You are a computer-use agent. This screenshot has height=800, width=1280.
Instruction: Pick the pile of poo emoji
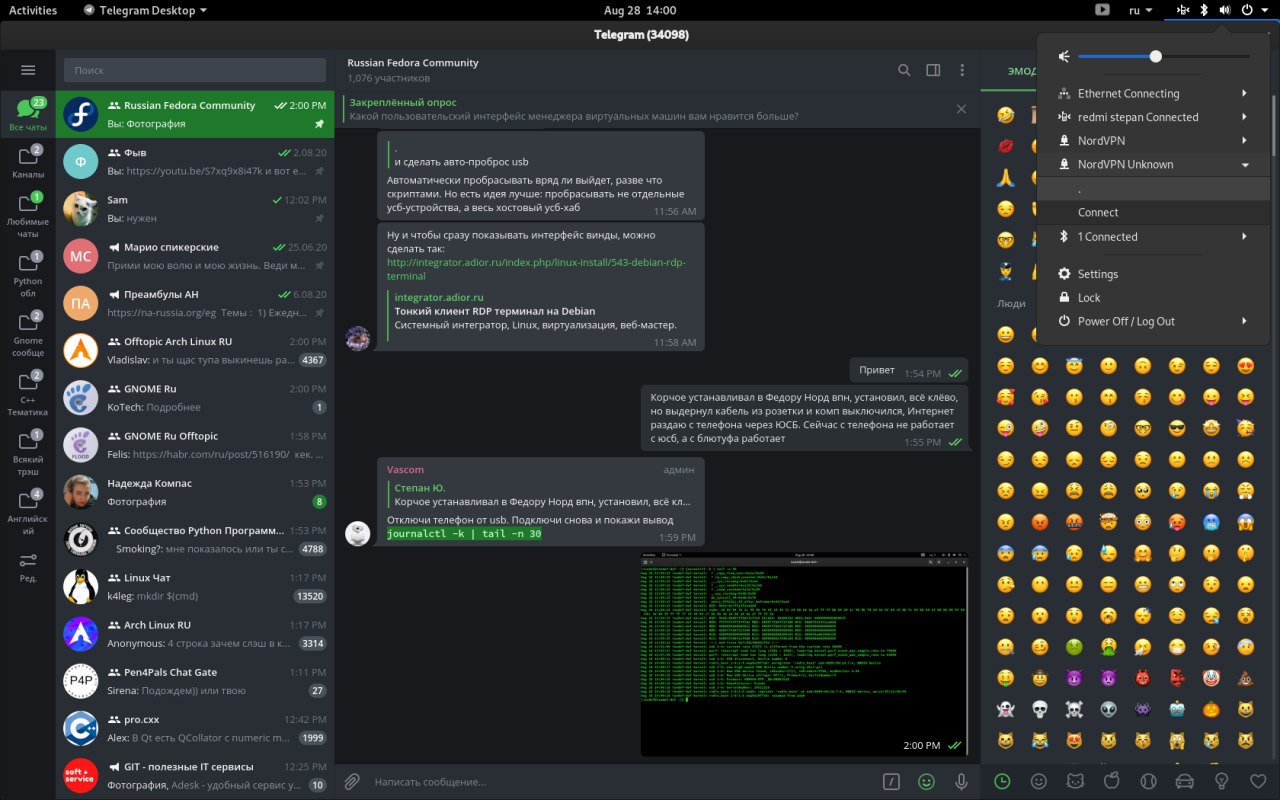click(x=1246, y=677)
